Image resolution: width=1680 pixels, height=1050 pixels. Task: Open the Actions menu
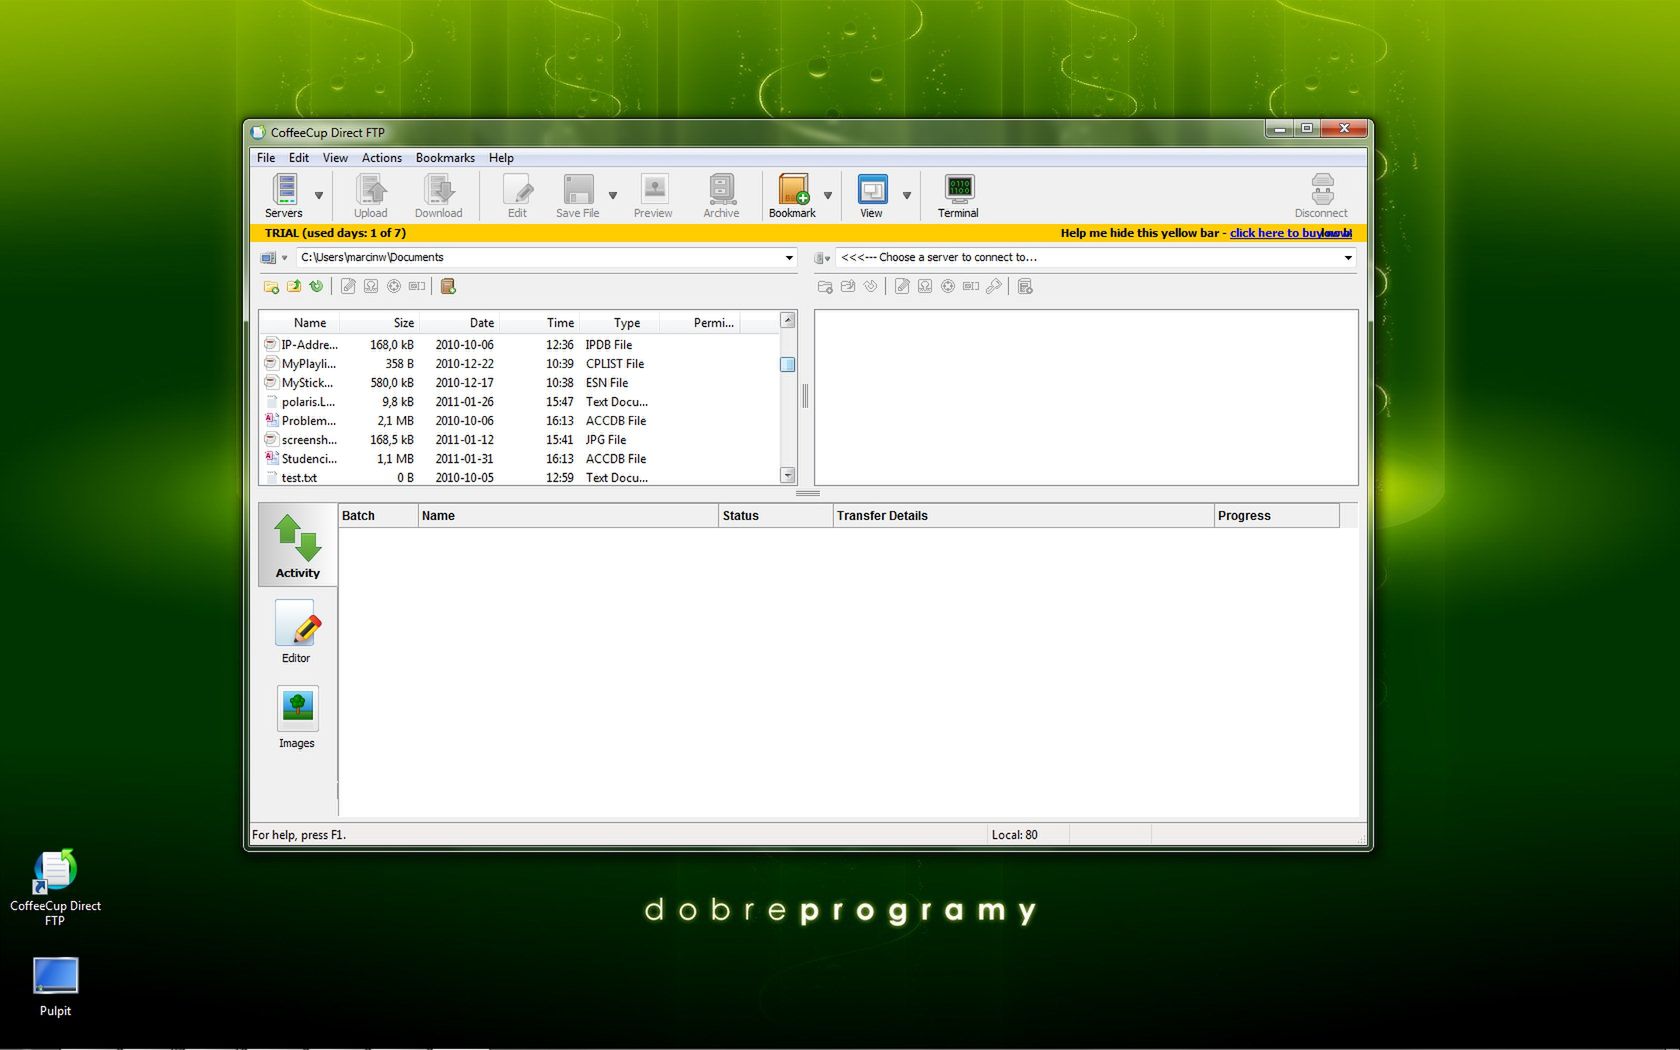[382, 158]
